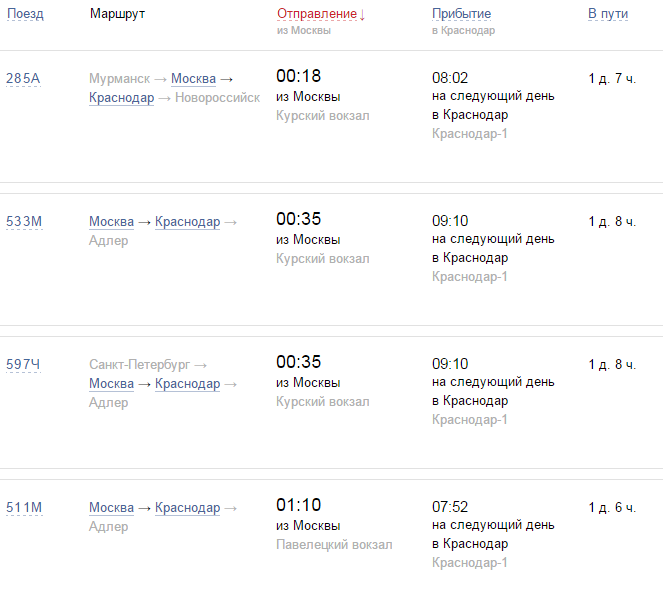Click Краснодар in train 285А route
Image resolution: width=663 pixels, height=594 pixels.
121,97
